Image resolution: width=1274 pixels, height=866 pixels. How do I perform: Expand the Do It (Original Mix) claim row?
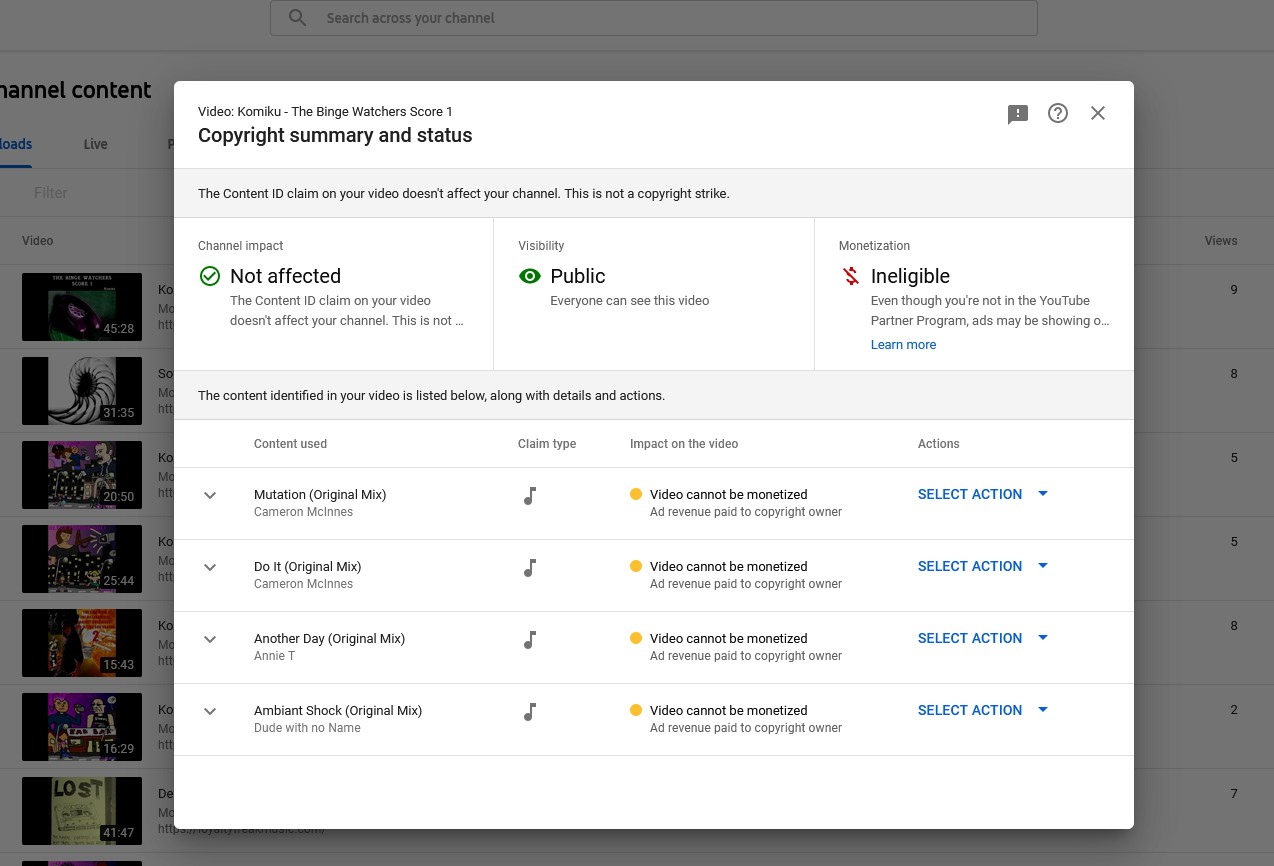210,567
